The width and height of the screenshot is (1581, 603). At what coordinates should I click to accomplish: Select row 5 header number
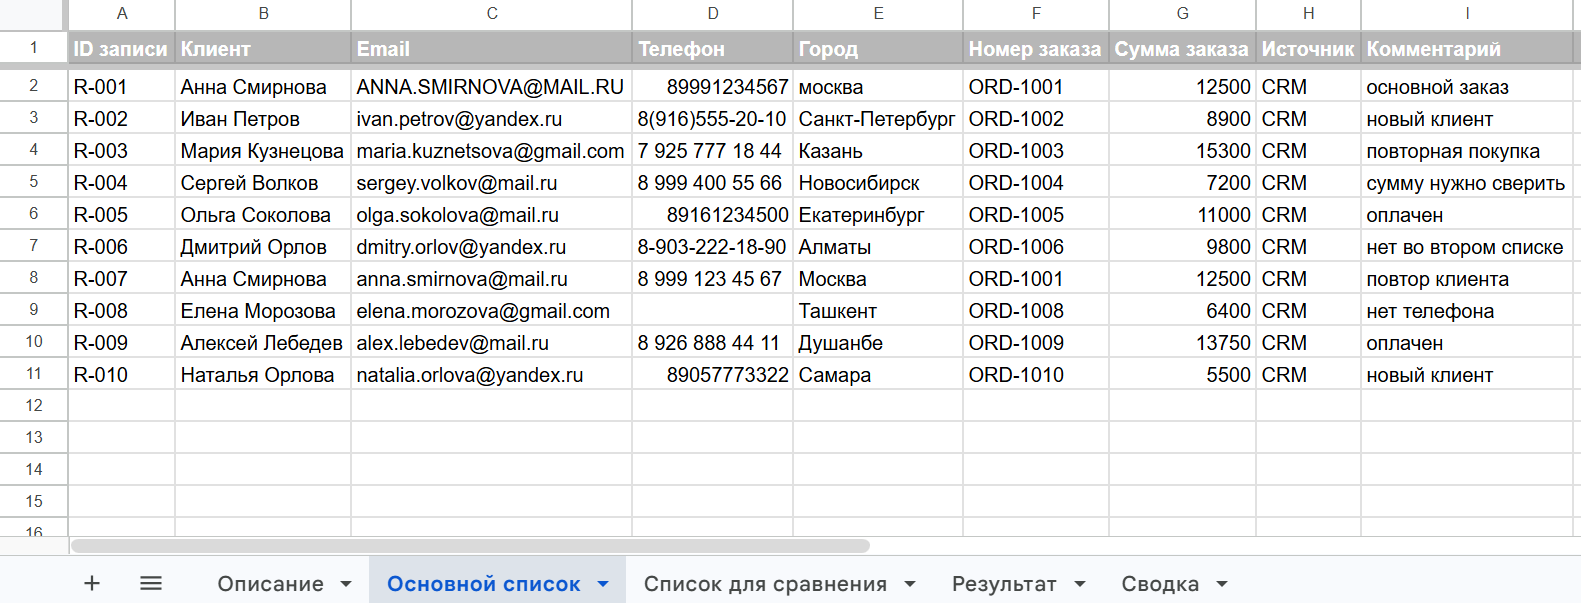[34, 182]
